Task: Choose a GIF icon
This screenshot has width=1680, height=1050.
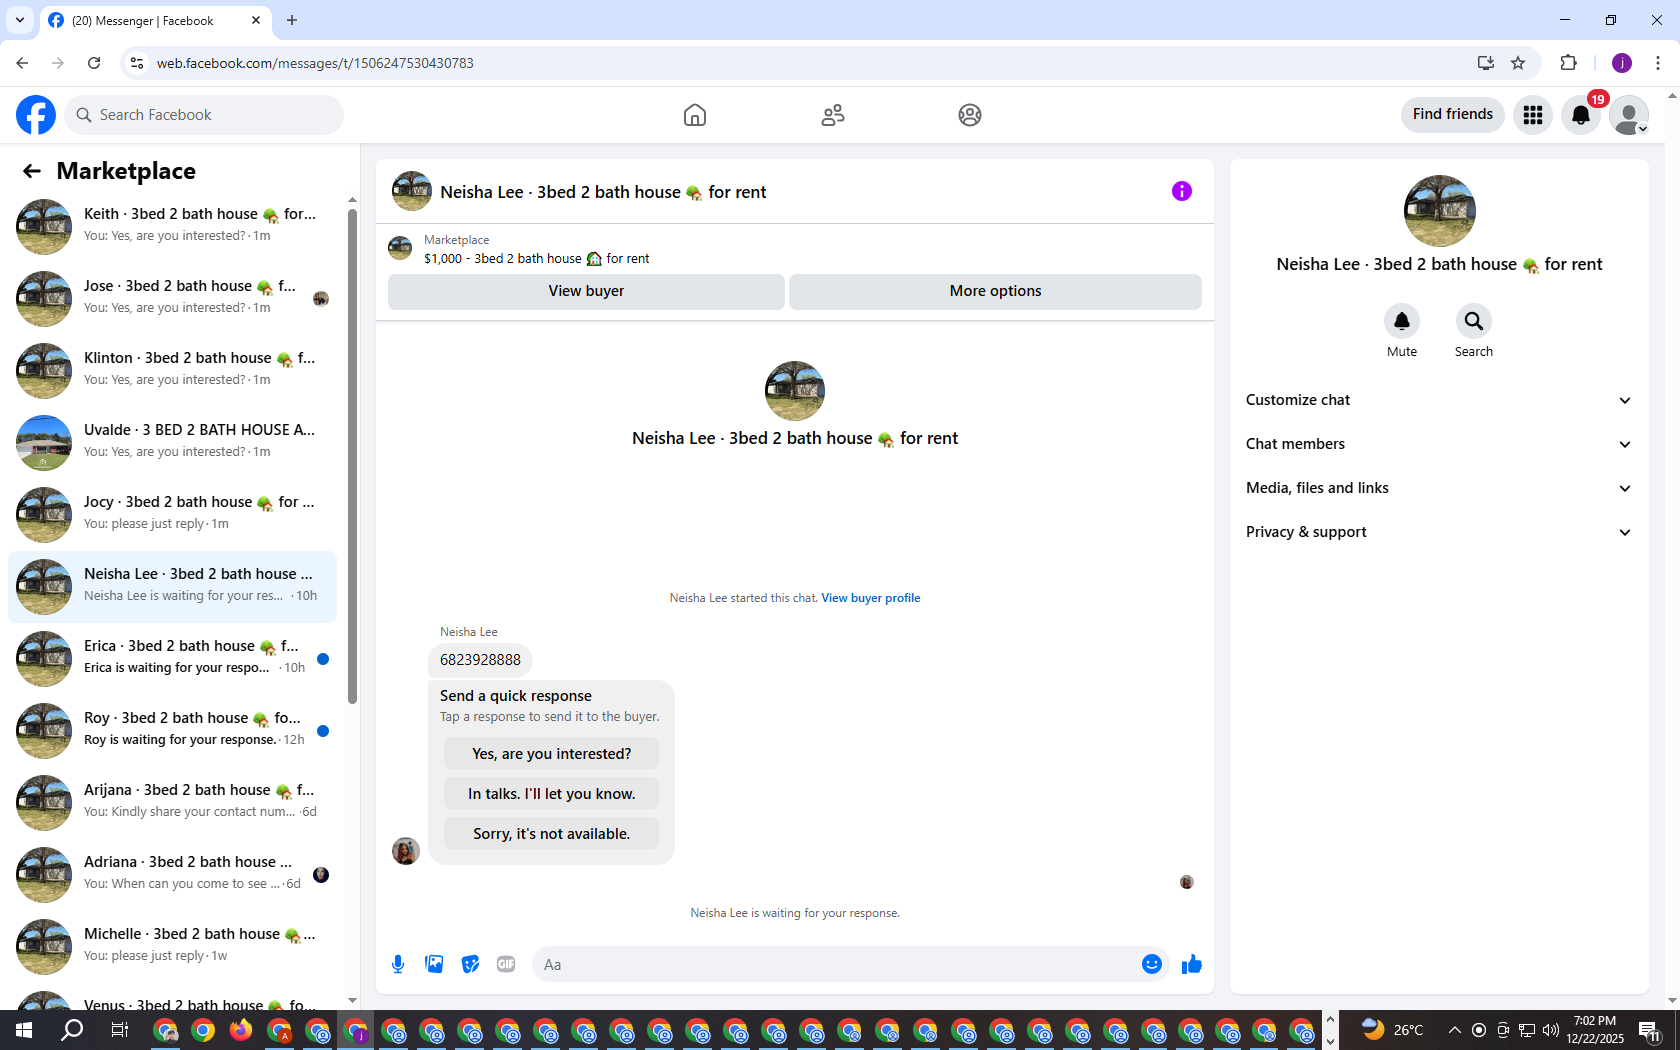Action: coord(506,964)
